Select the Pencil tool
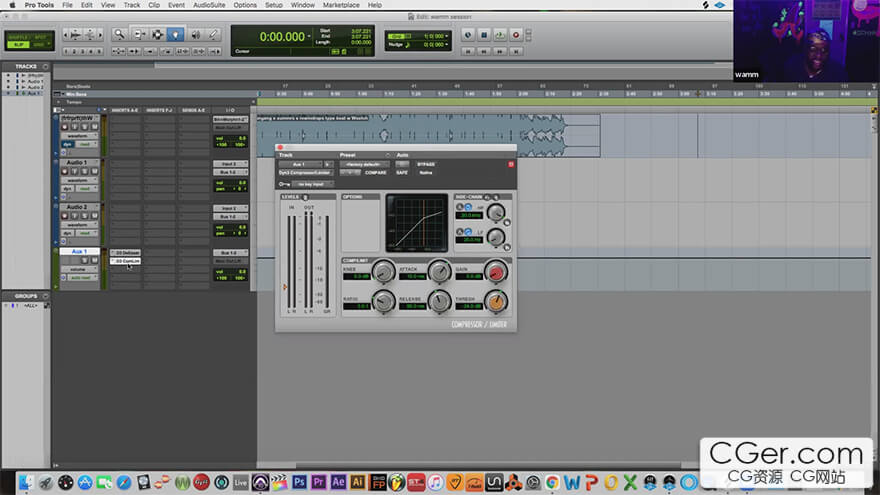 pos(213,35)
